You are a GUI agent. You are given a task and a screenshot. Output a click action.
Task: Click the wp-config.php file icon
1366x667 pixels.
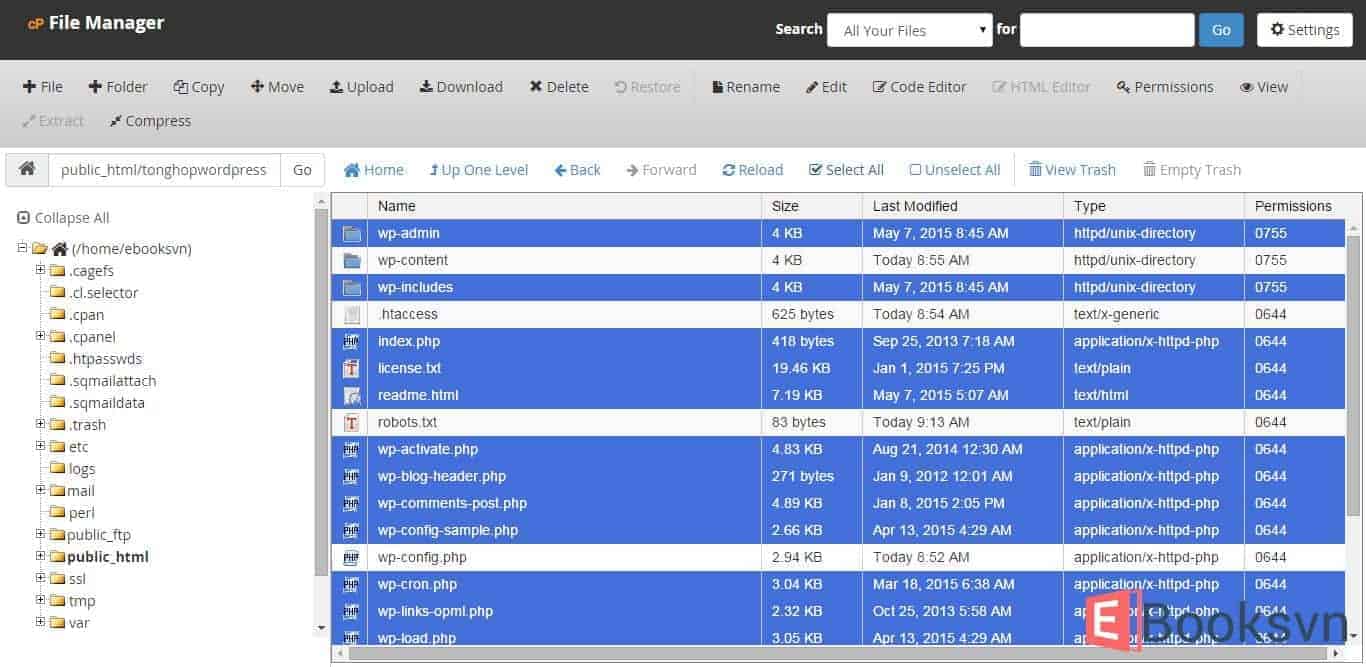tap(351, 557)
